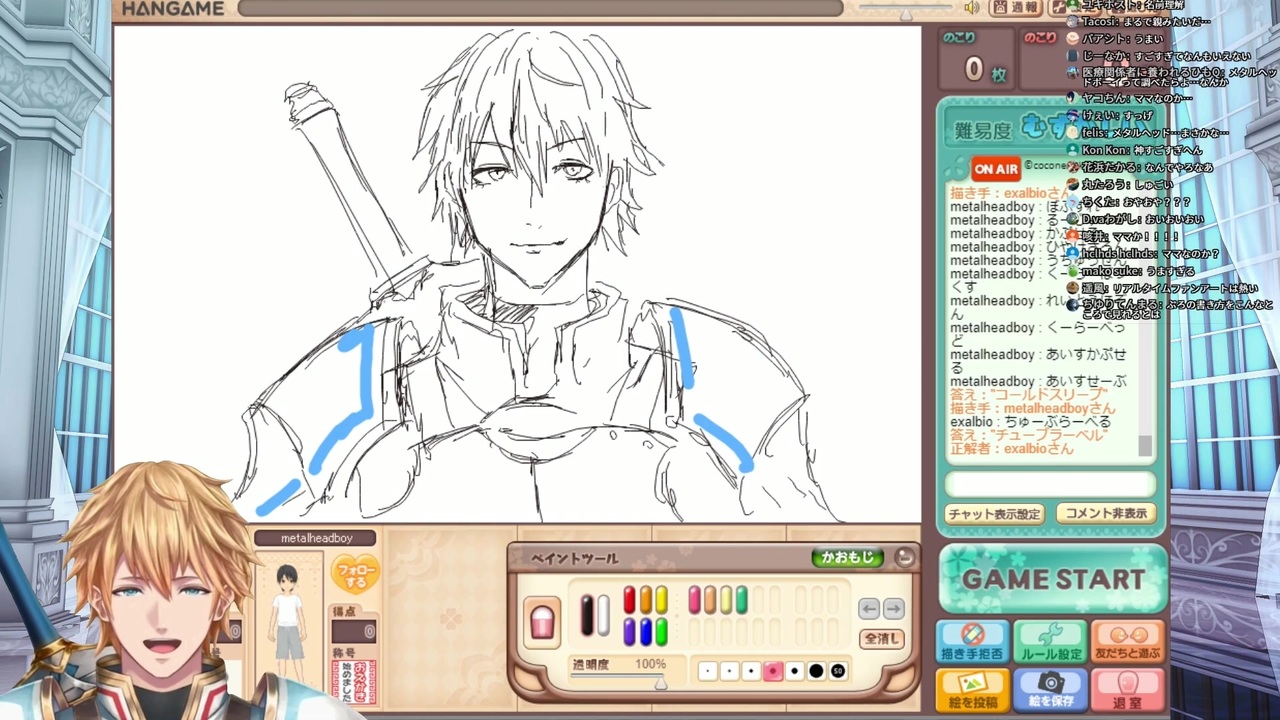
Task: Select the size 50 brush
Action: coord(838,671)
